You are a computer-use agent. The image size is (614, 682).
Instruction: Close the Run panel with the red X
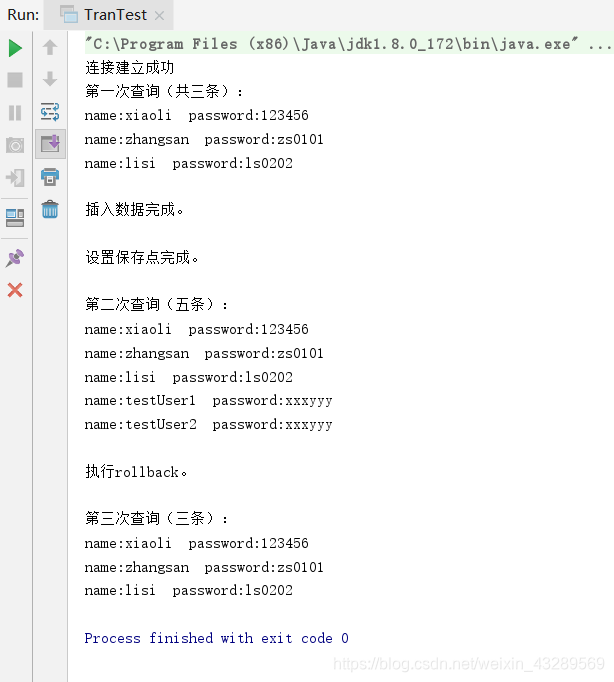tap(15, 290)
